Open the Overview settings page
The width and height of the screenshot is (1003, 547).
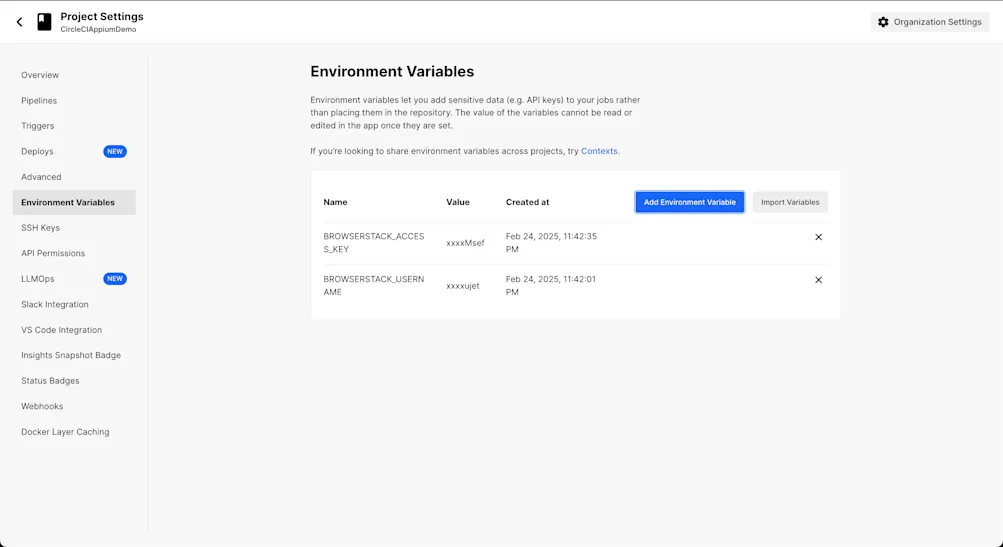pyautogui.click(x=40, y=75)
